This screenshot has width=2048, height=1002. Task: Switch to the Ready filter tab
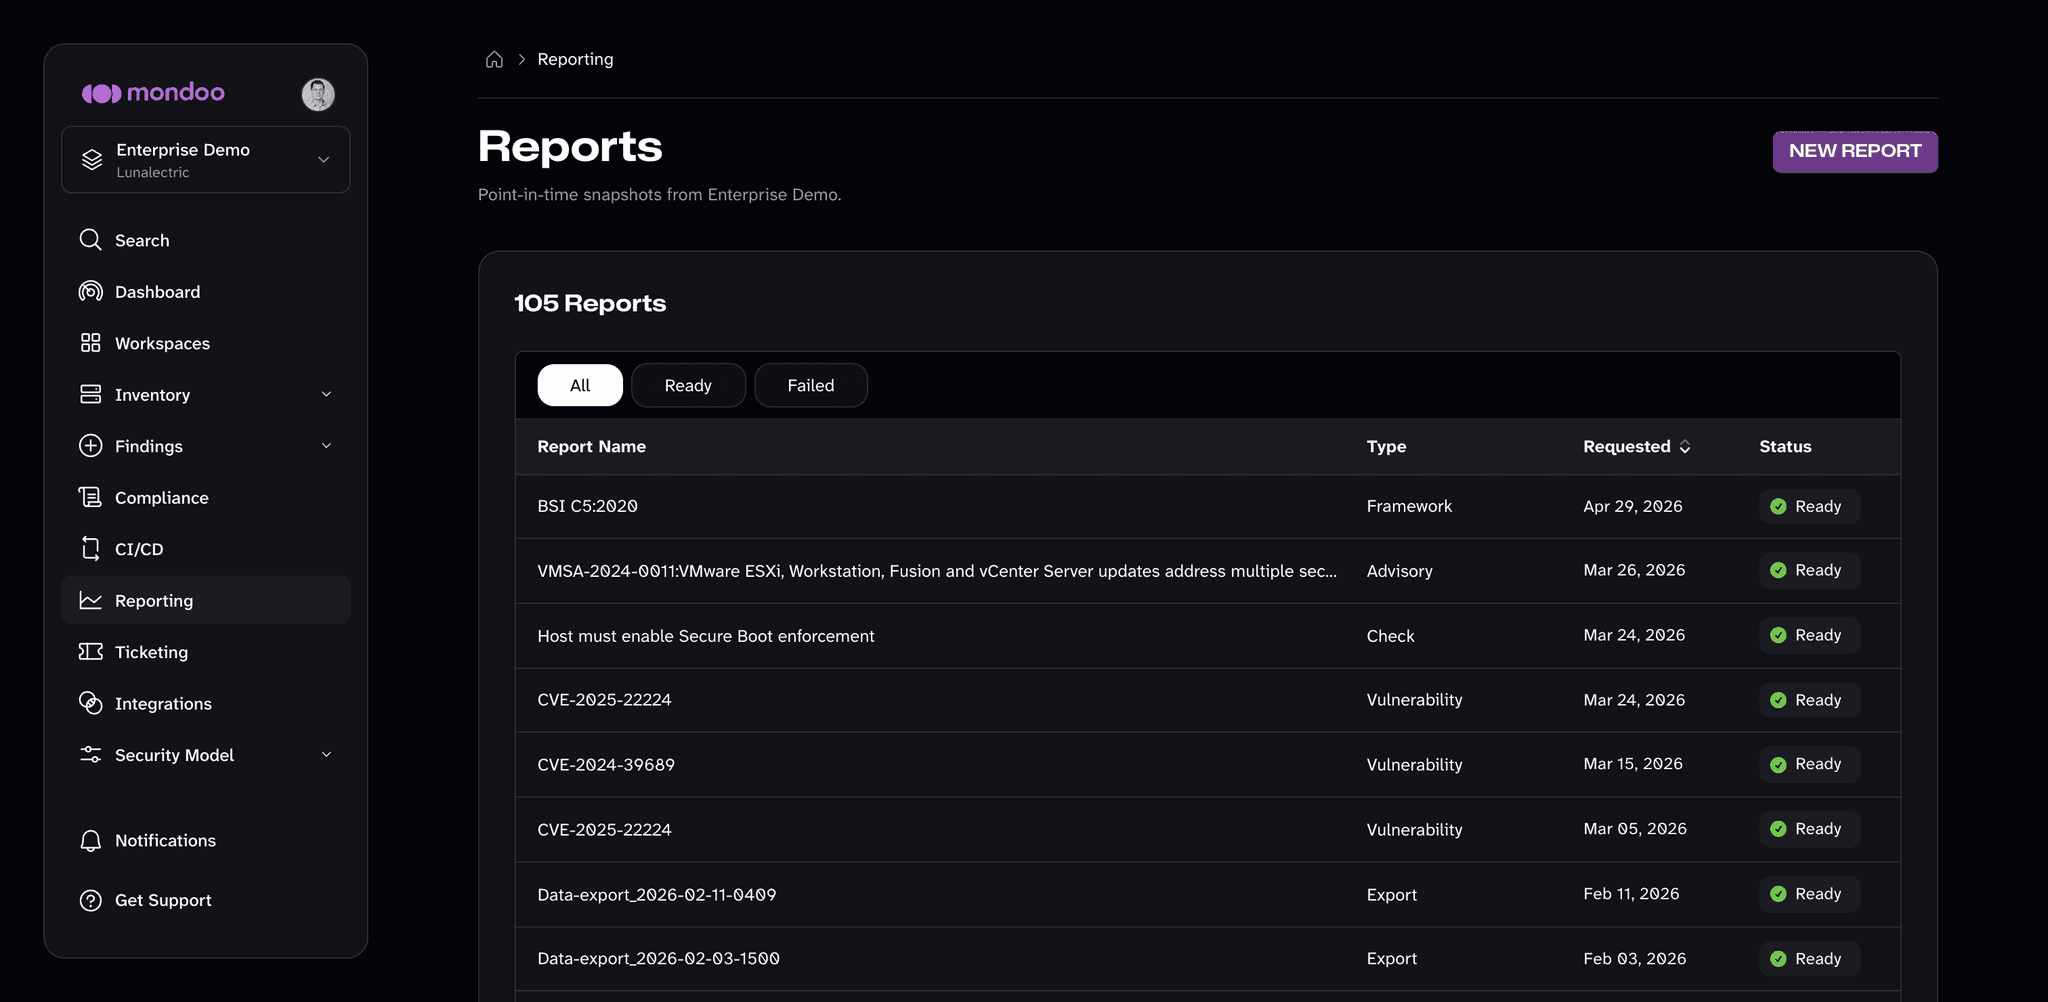point(688,385)
